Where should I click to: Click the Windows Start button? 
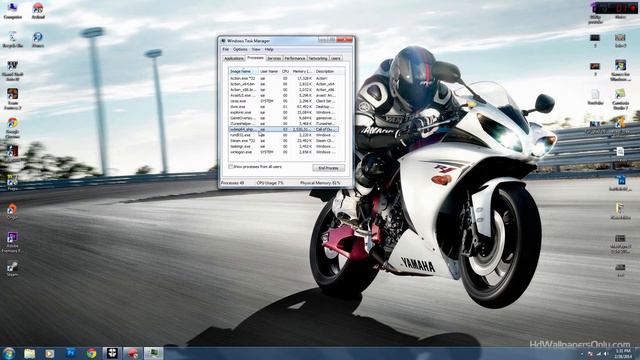pos(9,353)
